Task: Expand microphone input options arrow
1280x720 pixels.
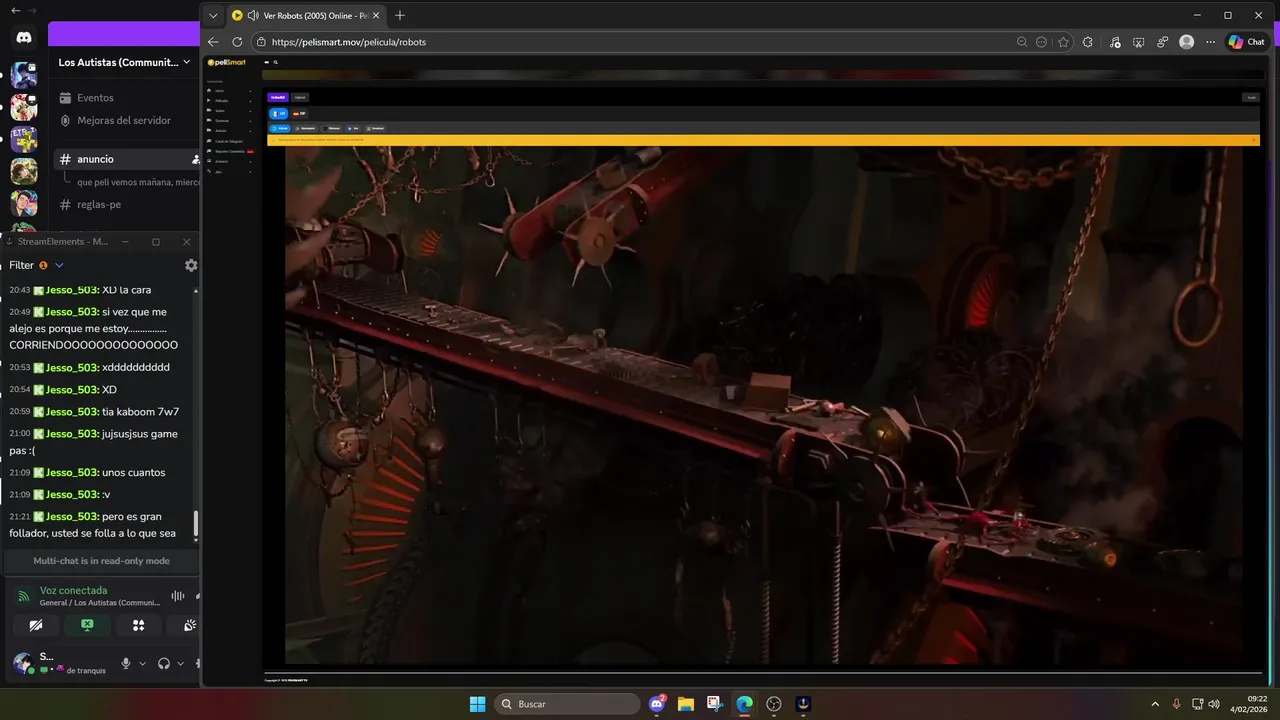Action: pos(143,663)
